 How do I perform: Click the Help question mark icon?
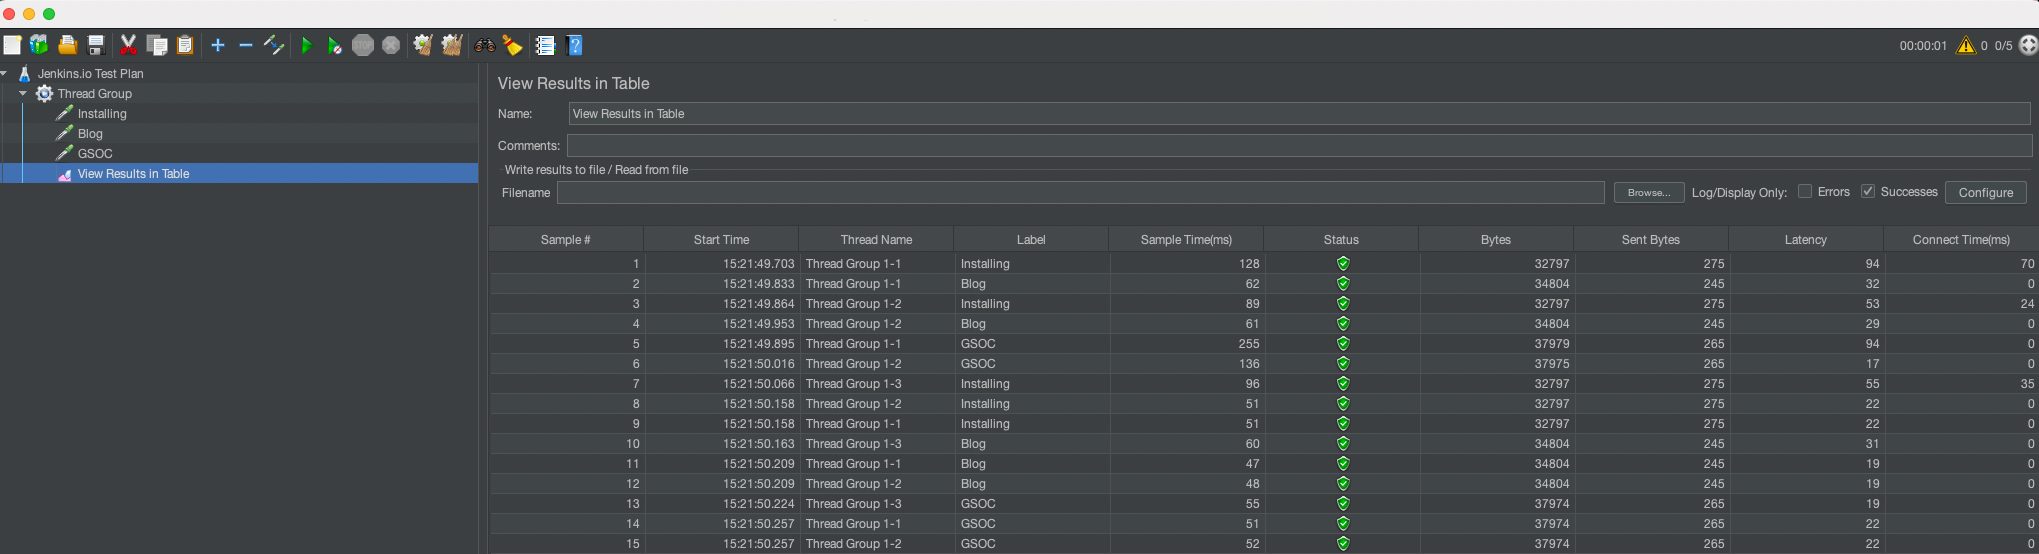(x=574, y=45)
